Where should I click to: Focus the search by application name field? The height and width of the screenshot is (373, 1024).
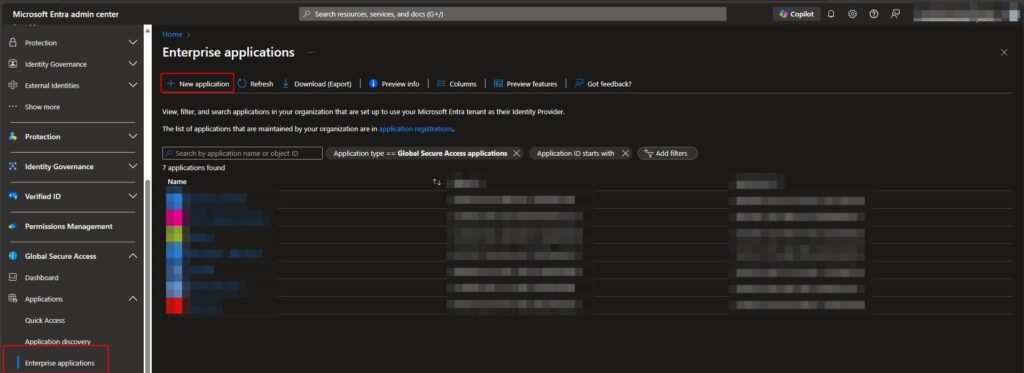(242, 153)
